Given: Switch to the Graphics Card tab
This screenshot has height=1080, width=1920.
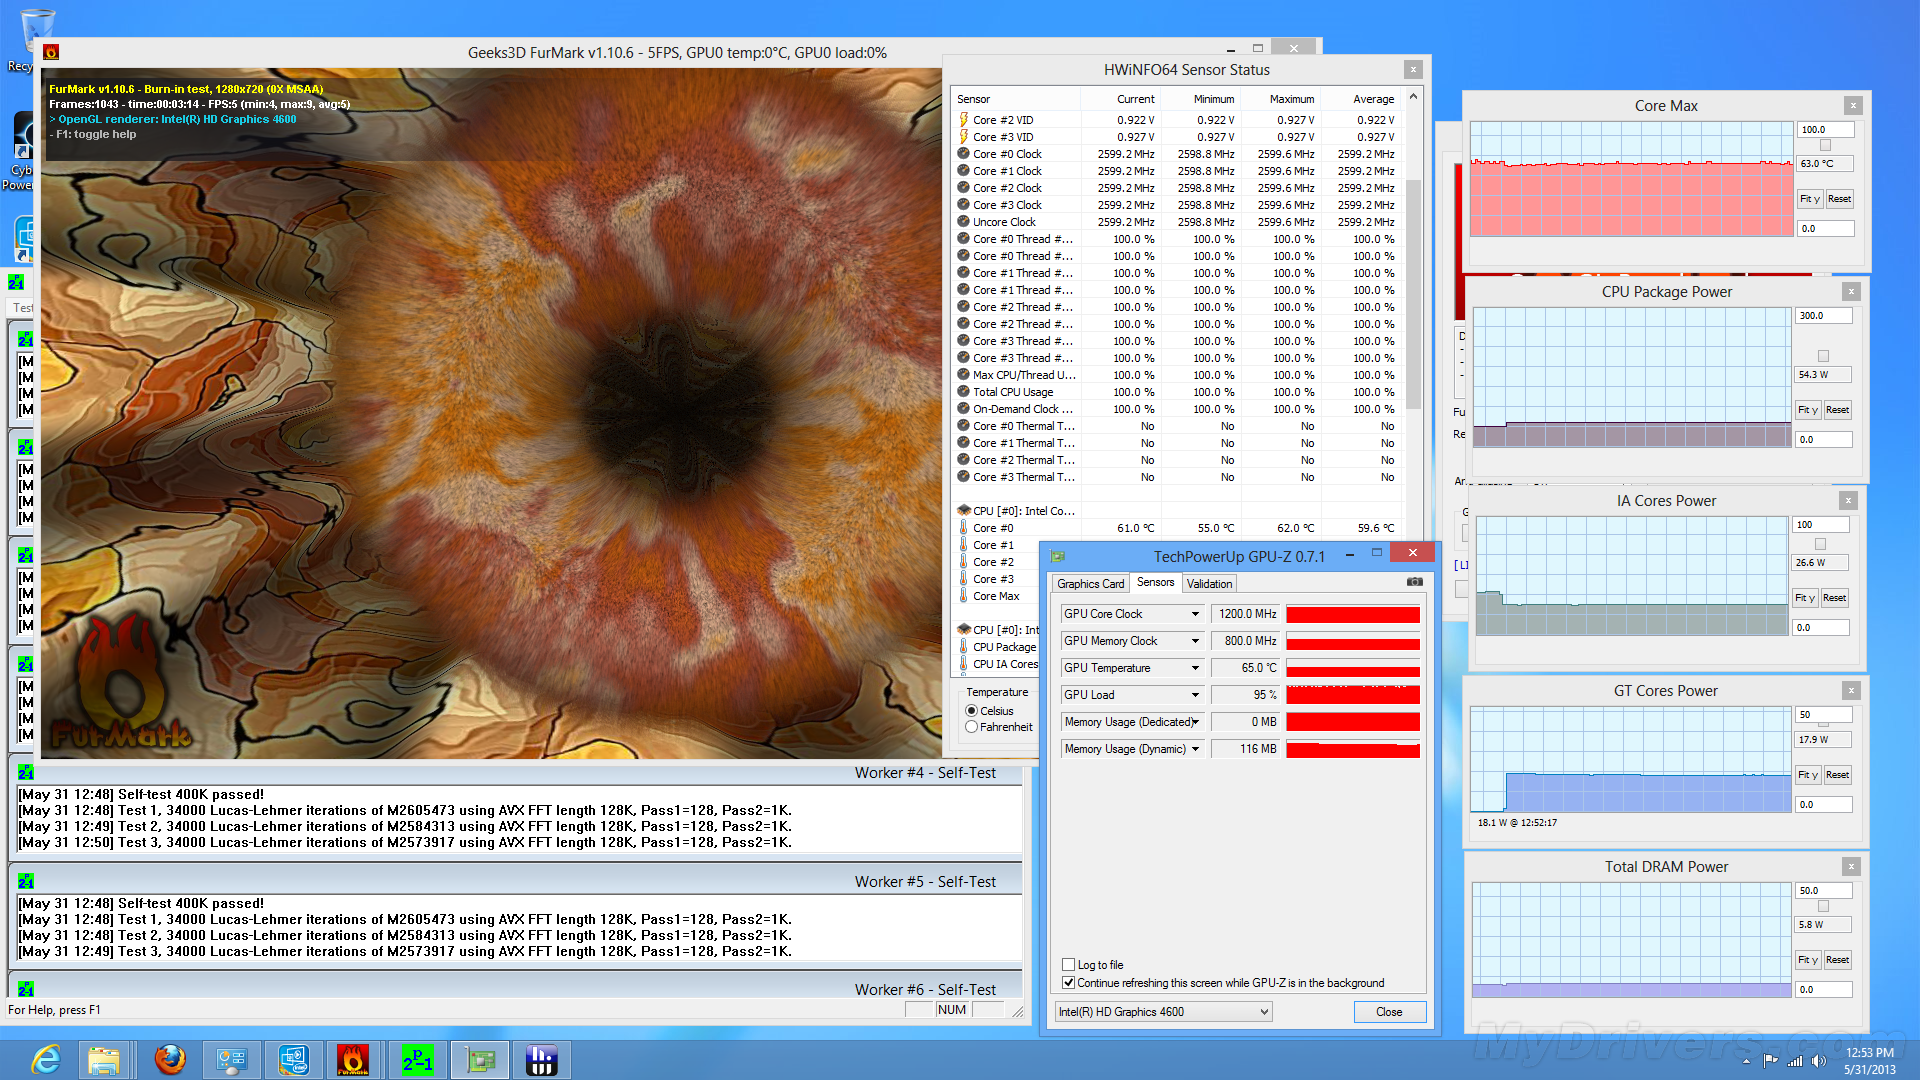Looking at the screenshot, I should [1090, 584].
